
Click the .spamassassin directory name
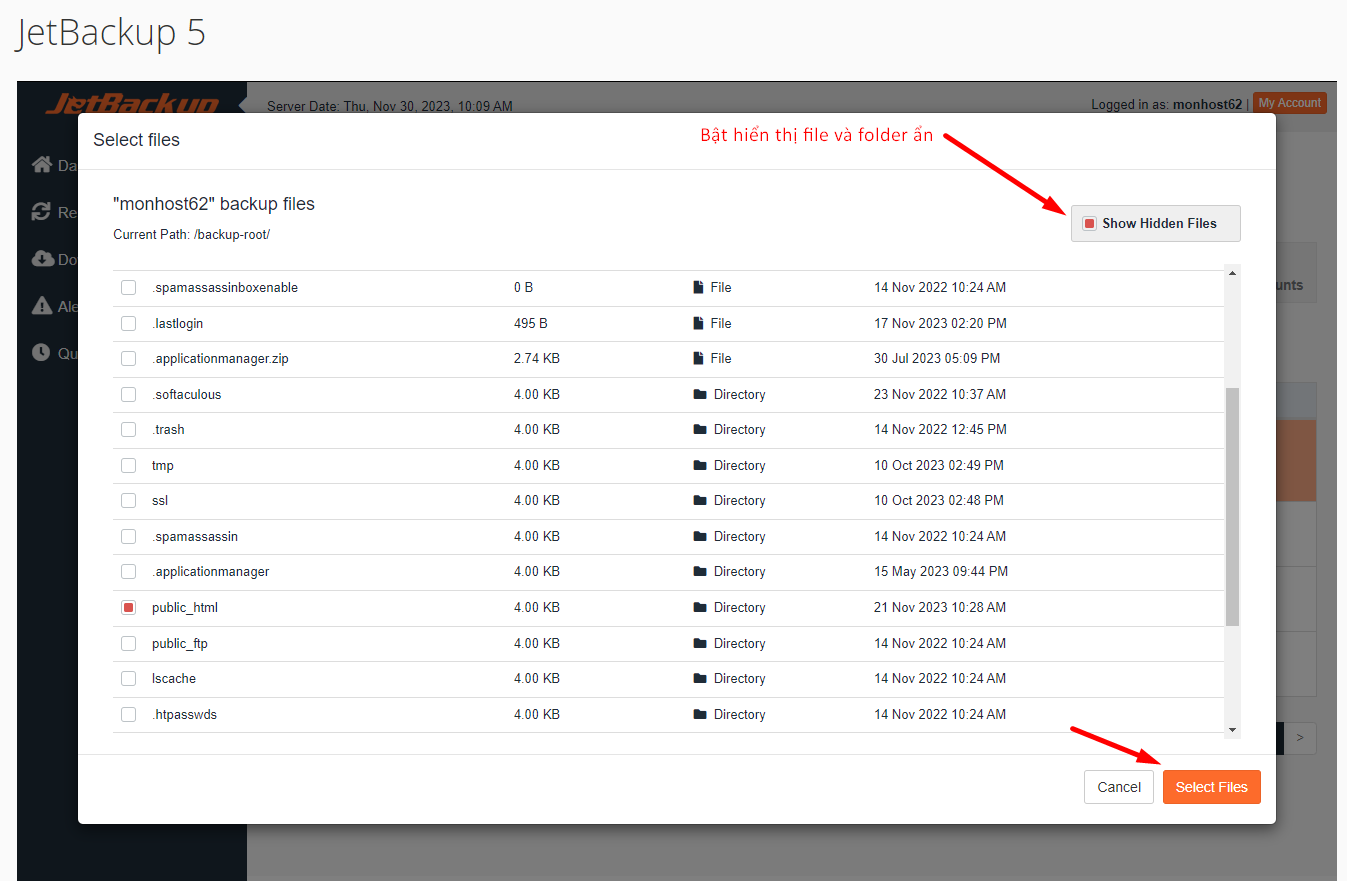click(195, 536)
